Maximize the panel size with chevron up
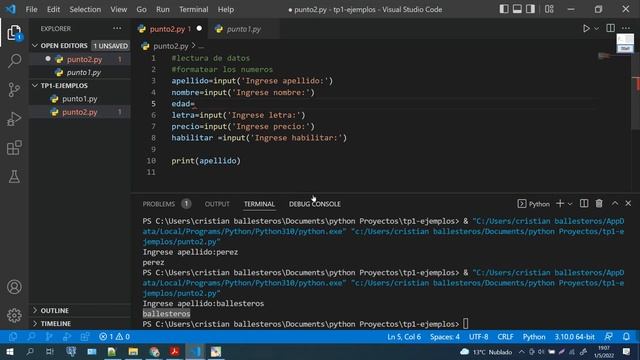This screenshot has width=640, height=360. point(615,203)
